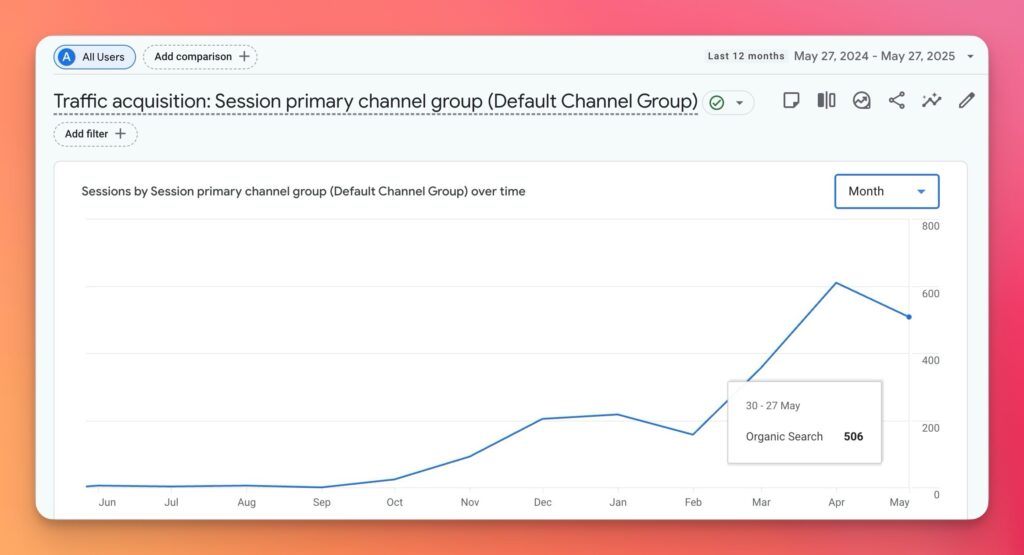
Task: Click the share report icon
Action: 896,100
